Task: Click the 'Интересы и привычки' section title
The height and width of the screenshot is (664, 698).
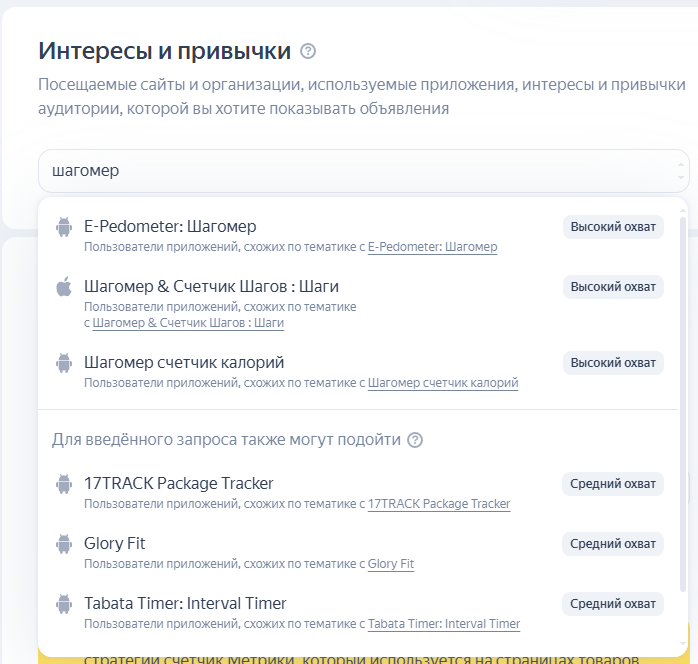Action: [164, 51]
